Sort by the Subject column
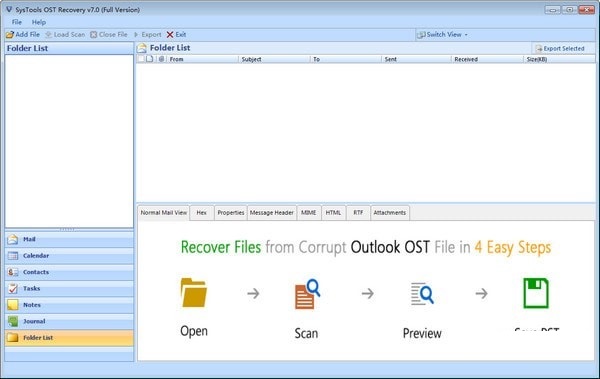The width and height of the screenshot is (600, 379). point(275,59)
